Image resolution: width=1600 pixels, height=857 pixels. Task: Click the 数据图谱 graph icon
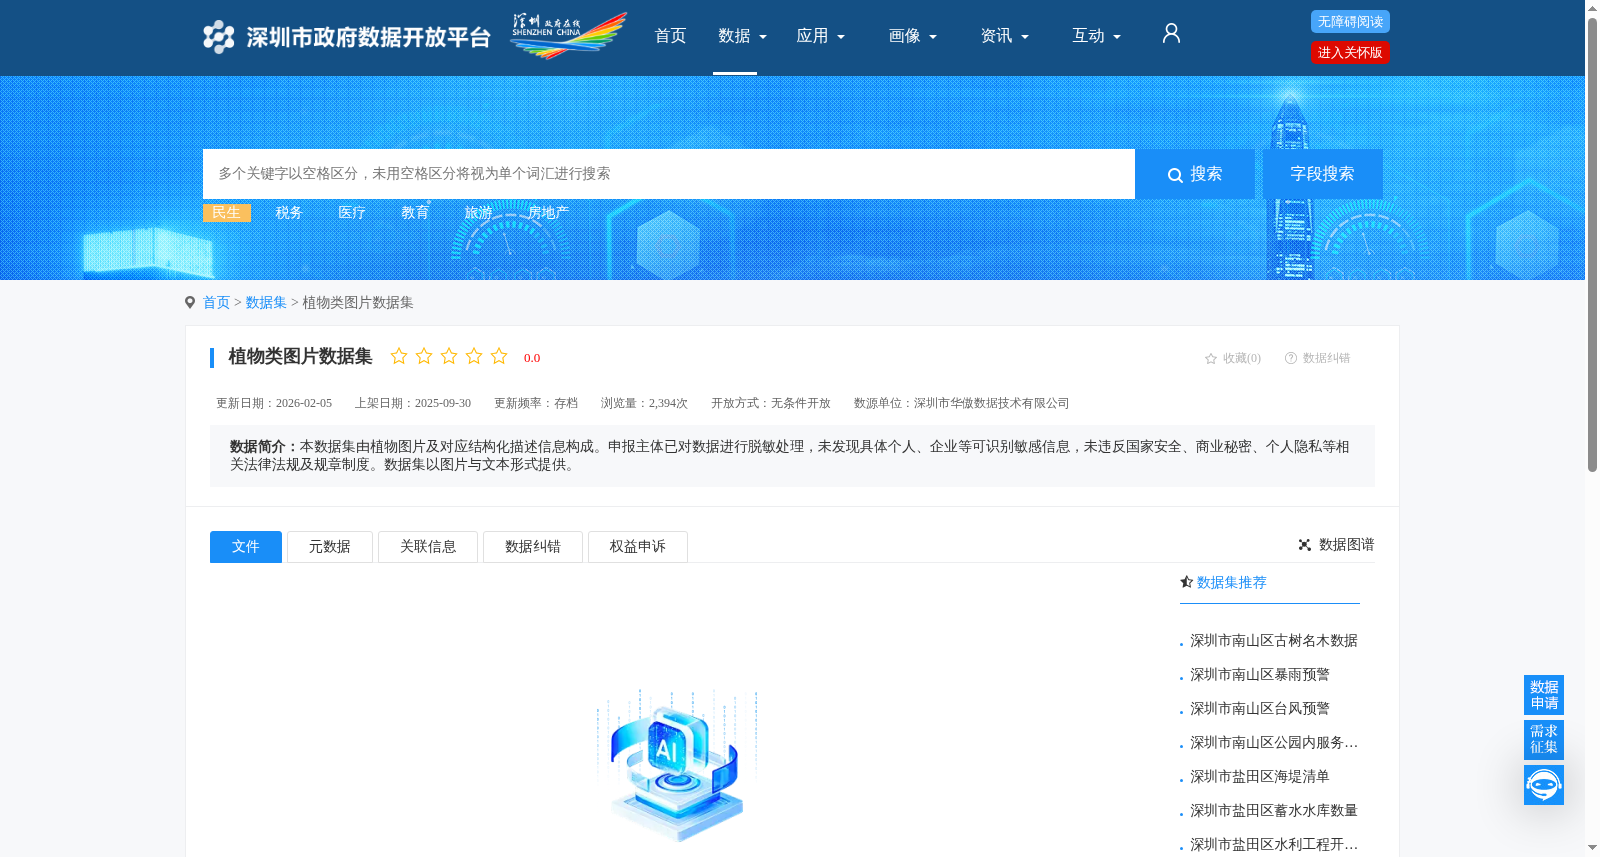(x=1305, y=545)
